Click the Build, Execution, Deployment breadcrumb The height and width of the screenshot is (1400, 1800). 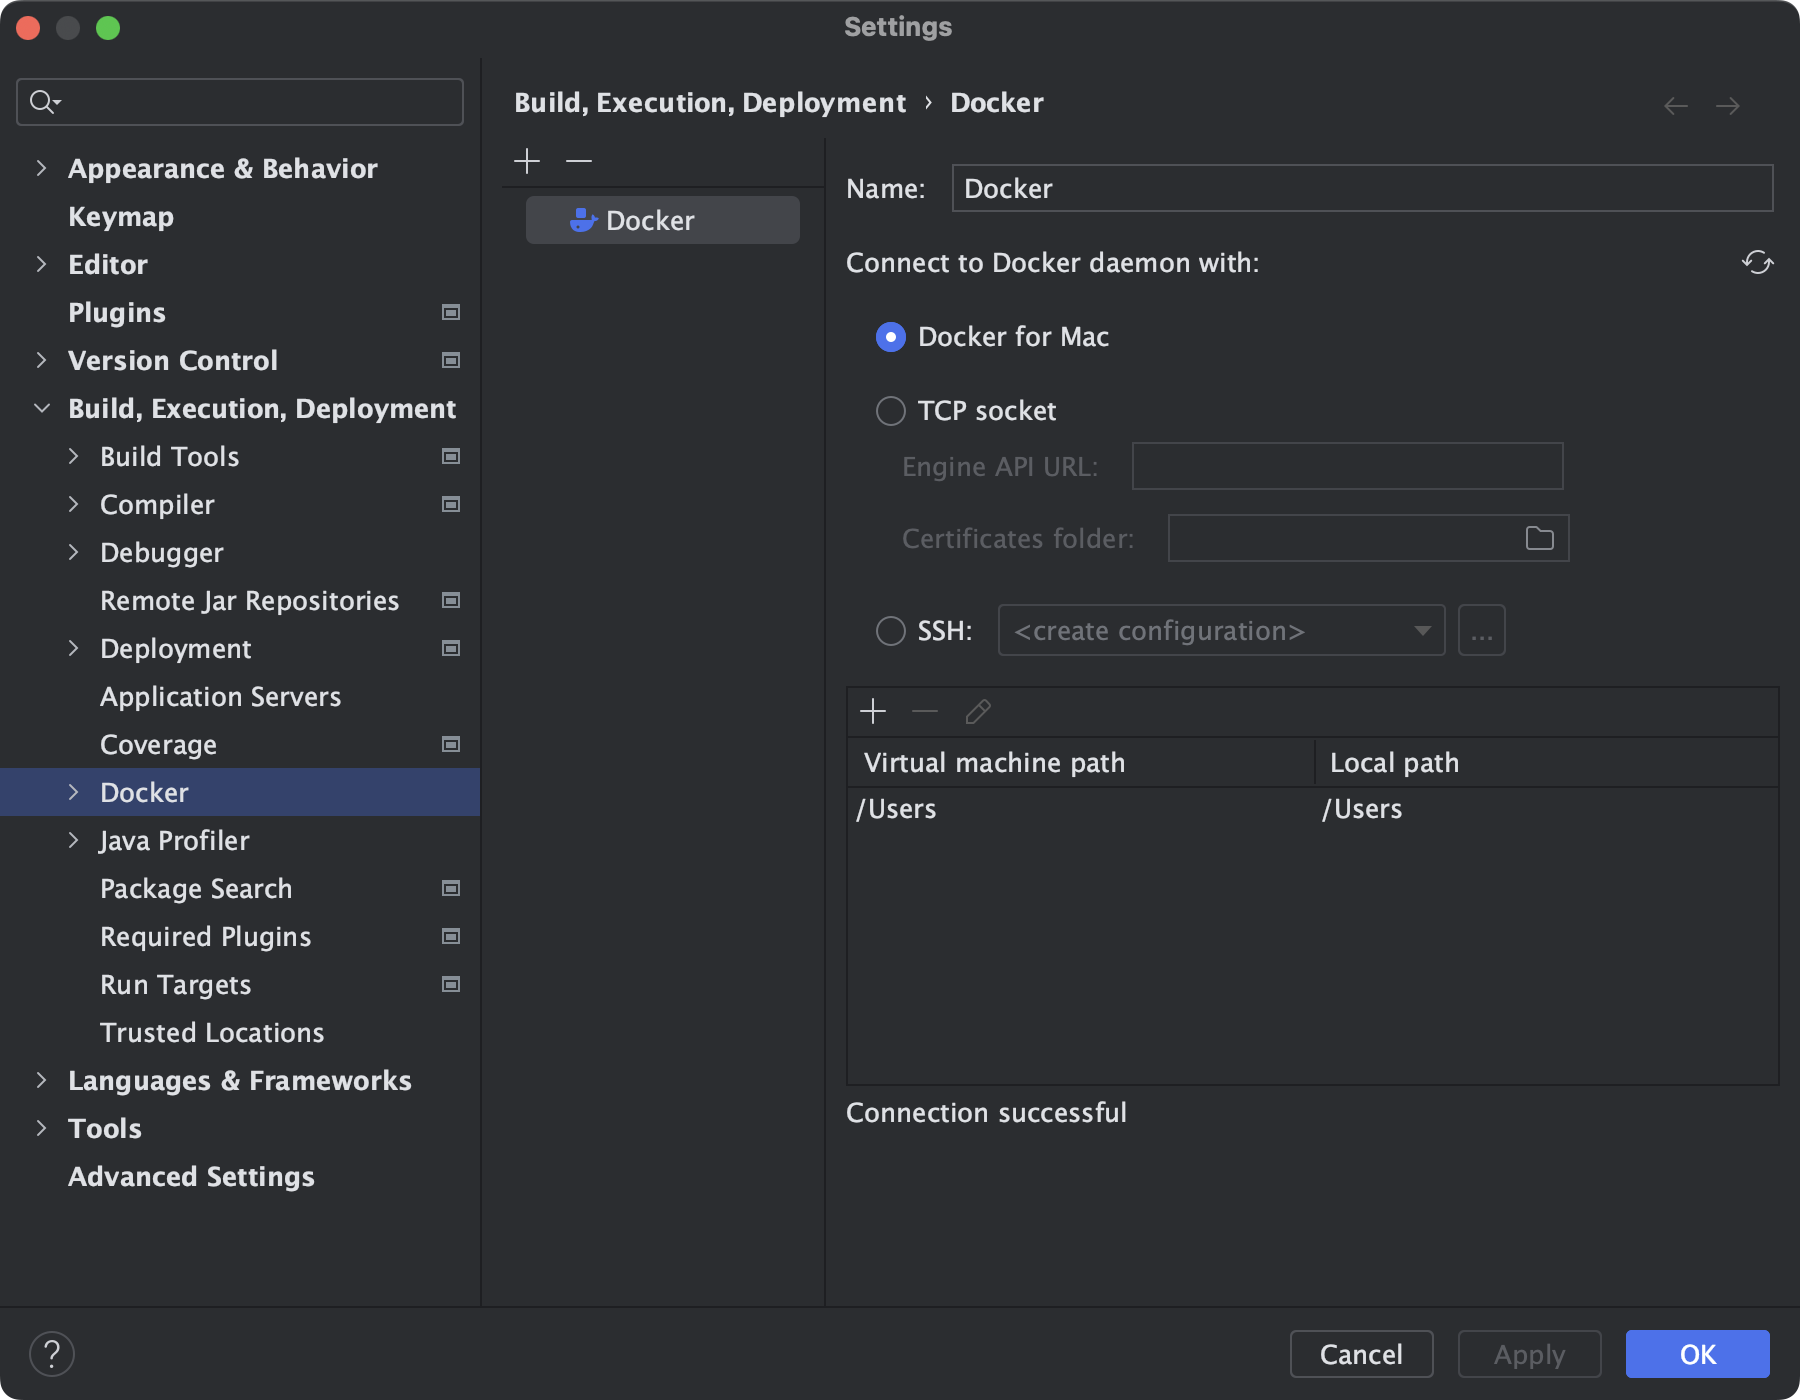710,102
